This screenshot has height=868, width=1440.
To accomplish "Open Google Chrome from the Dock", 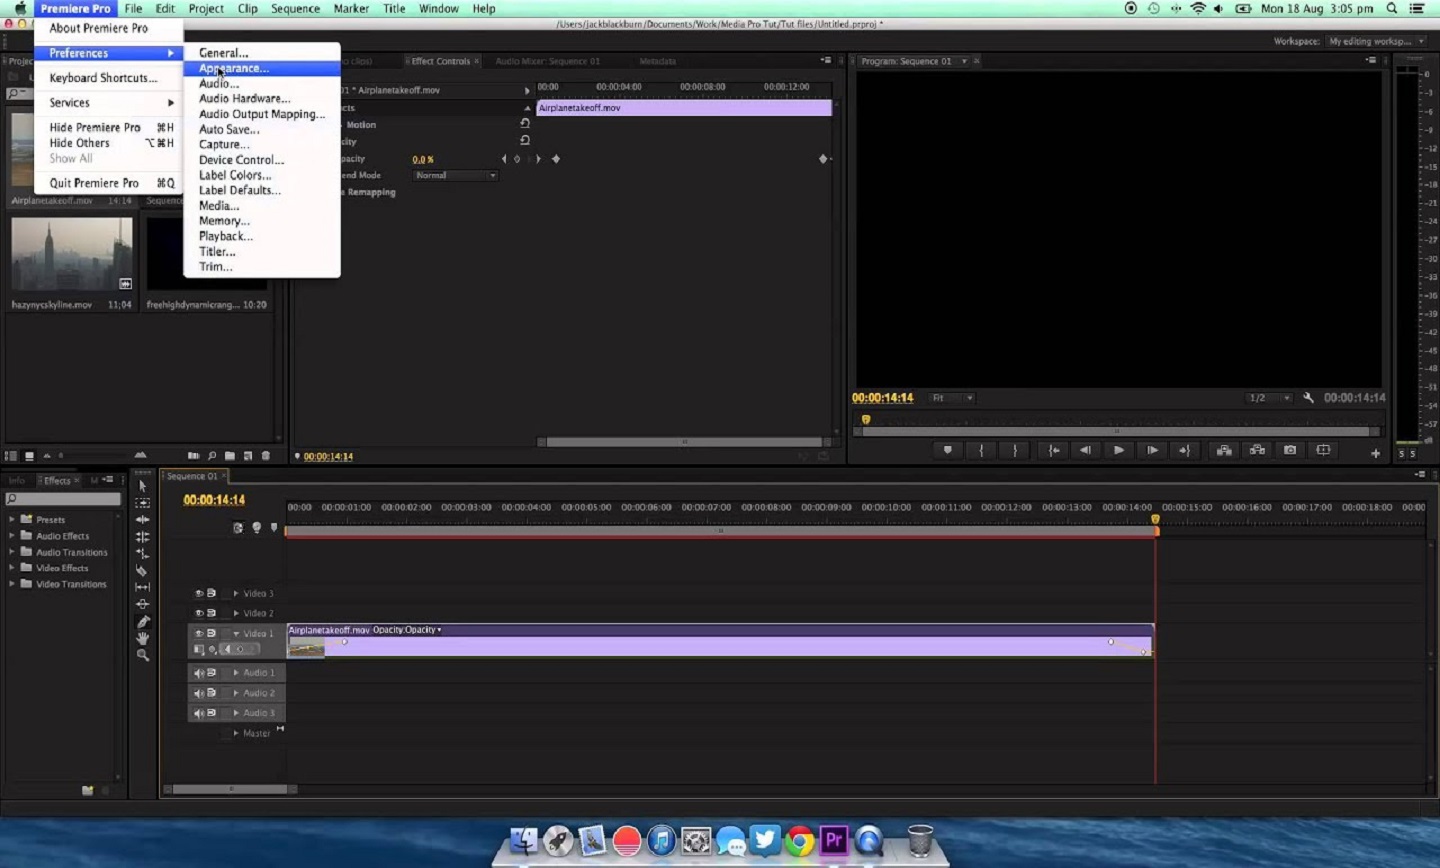I will click(799, 841).
